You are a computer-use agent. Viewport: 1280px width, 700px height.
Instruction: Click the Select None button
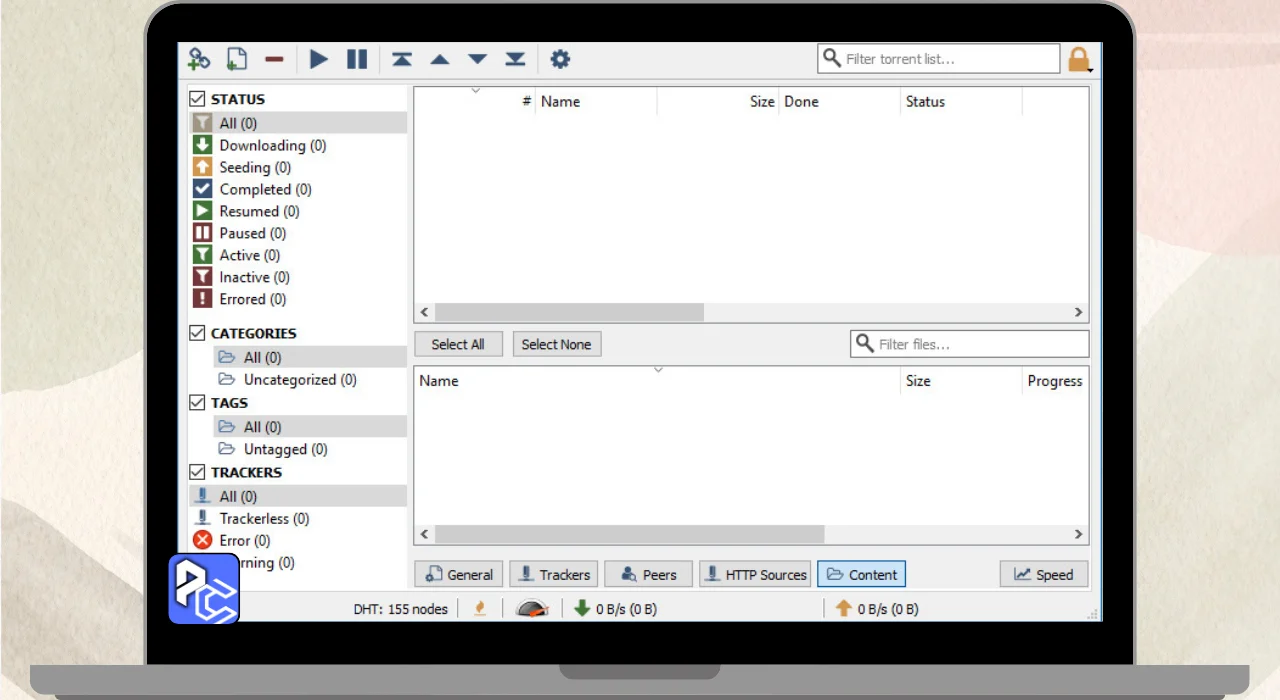pyautogui.click(x=556, y=344)
